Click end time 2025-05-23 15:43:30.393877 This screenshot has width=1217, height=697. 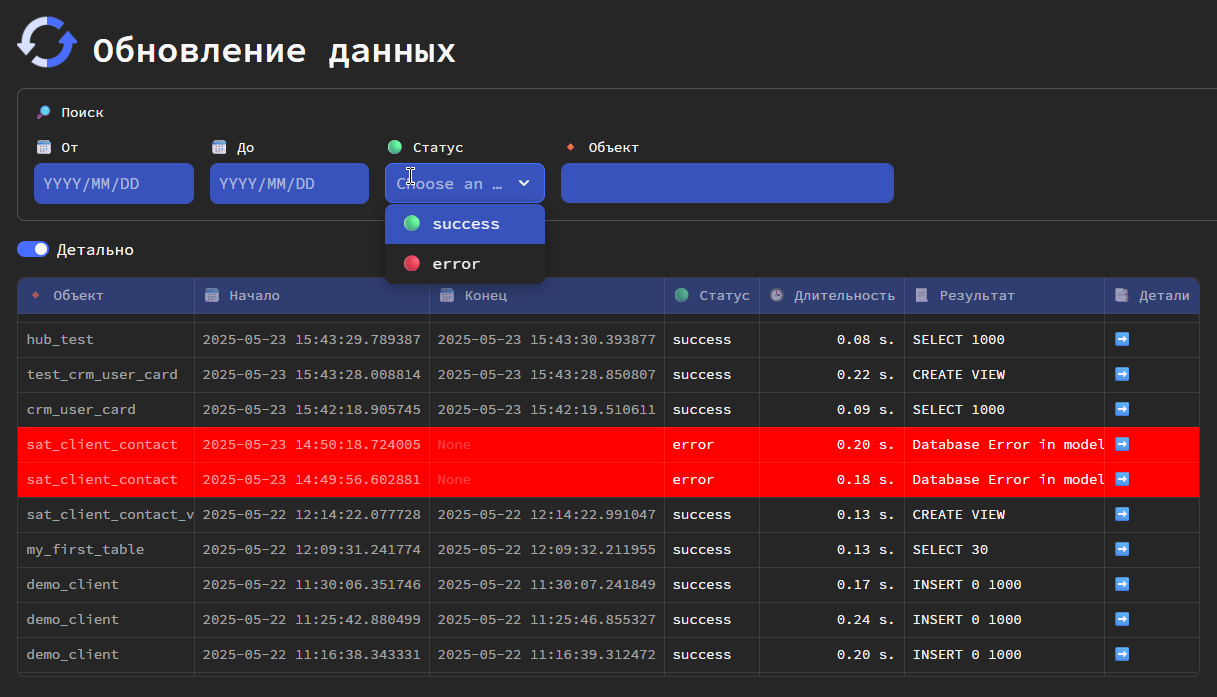547,339
